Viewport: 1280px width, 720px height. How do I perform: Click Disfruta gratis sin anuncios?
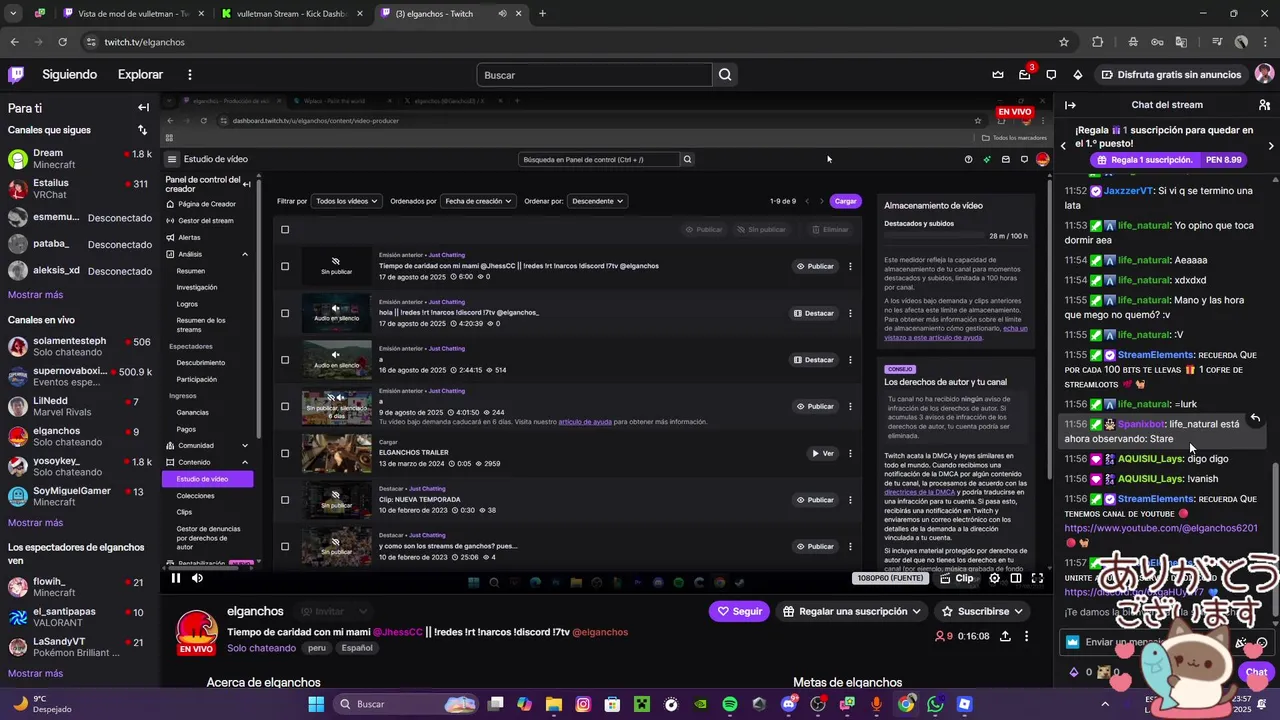pos(1170,75)
